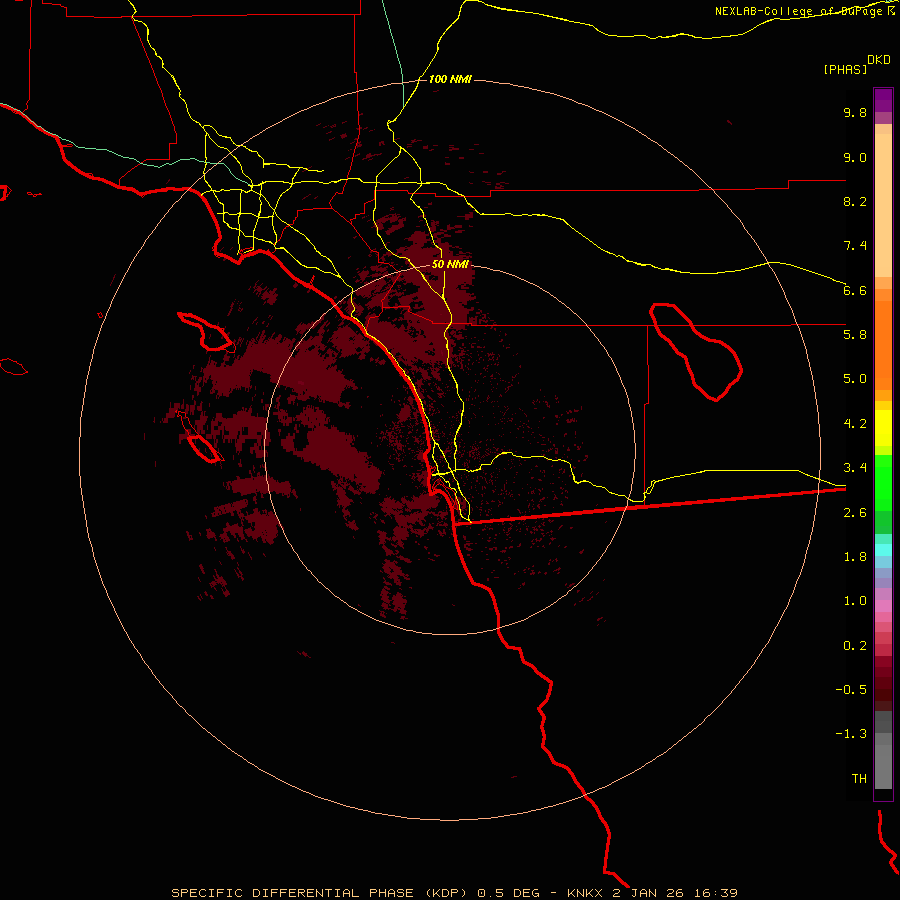Select the 0.2 scale value
Viewport: 900px width, 900px height.
point(855,646)
